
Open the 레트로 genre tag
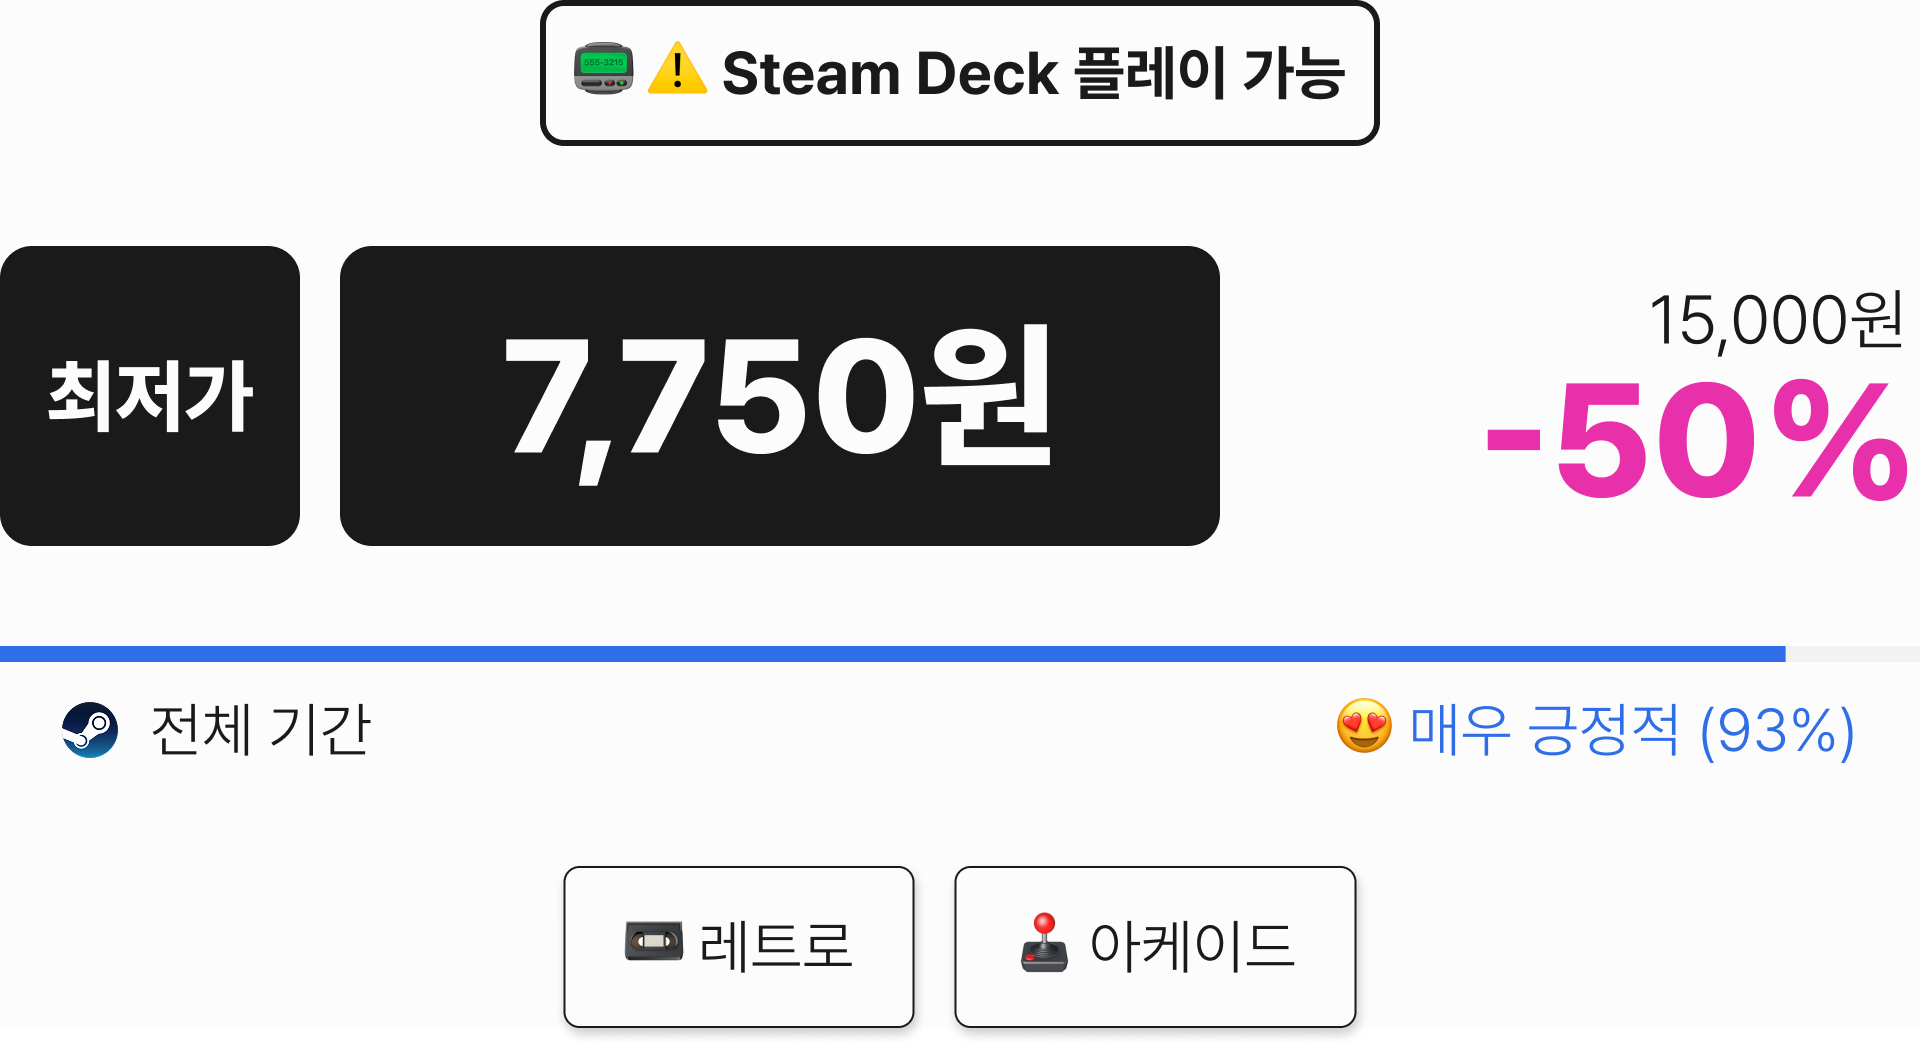(739, 946)
